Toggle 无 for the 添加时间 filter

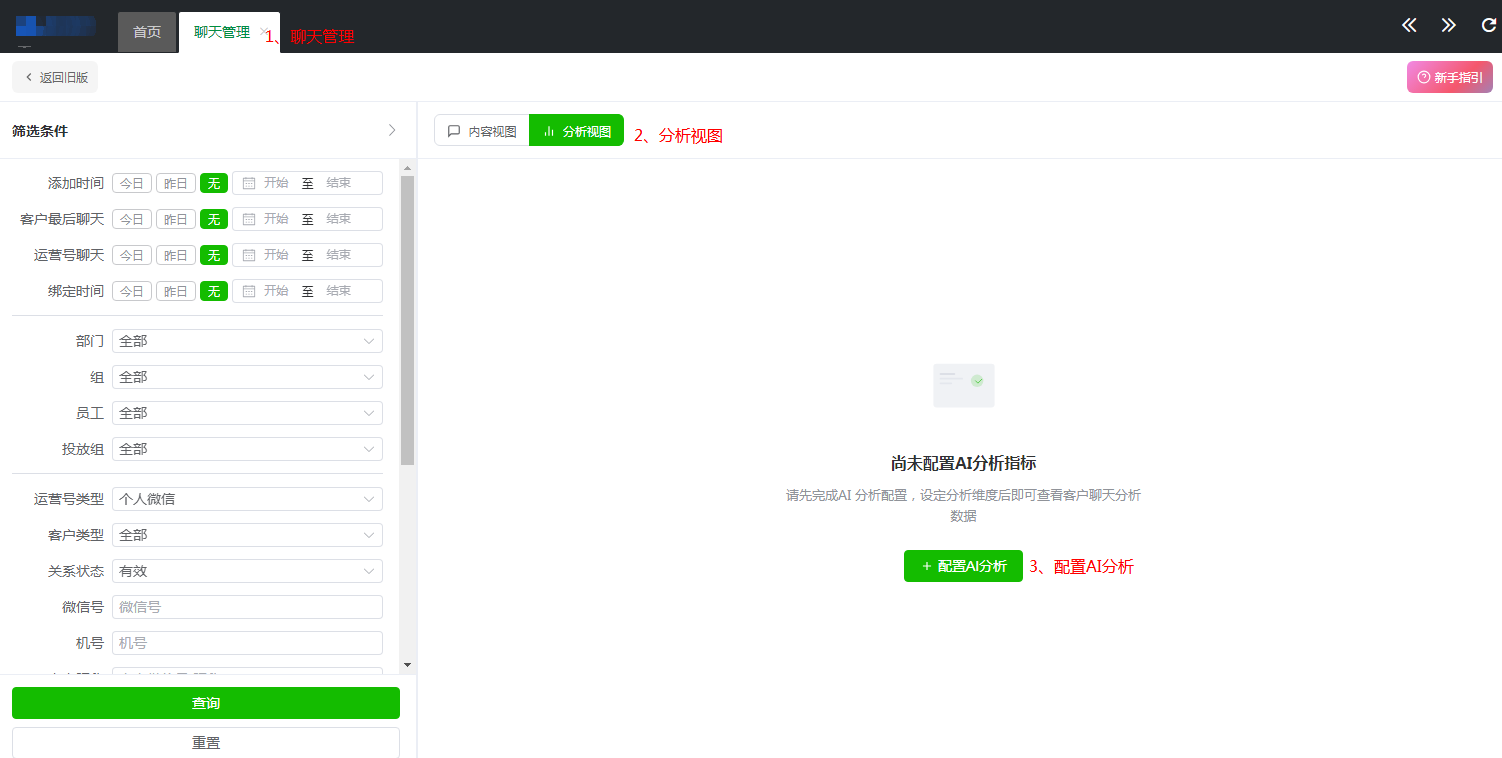pyautogui.click(x=213, y=182)
